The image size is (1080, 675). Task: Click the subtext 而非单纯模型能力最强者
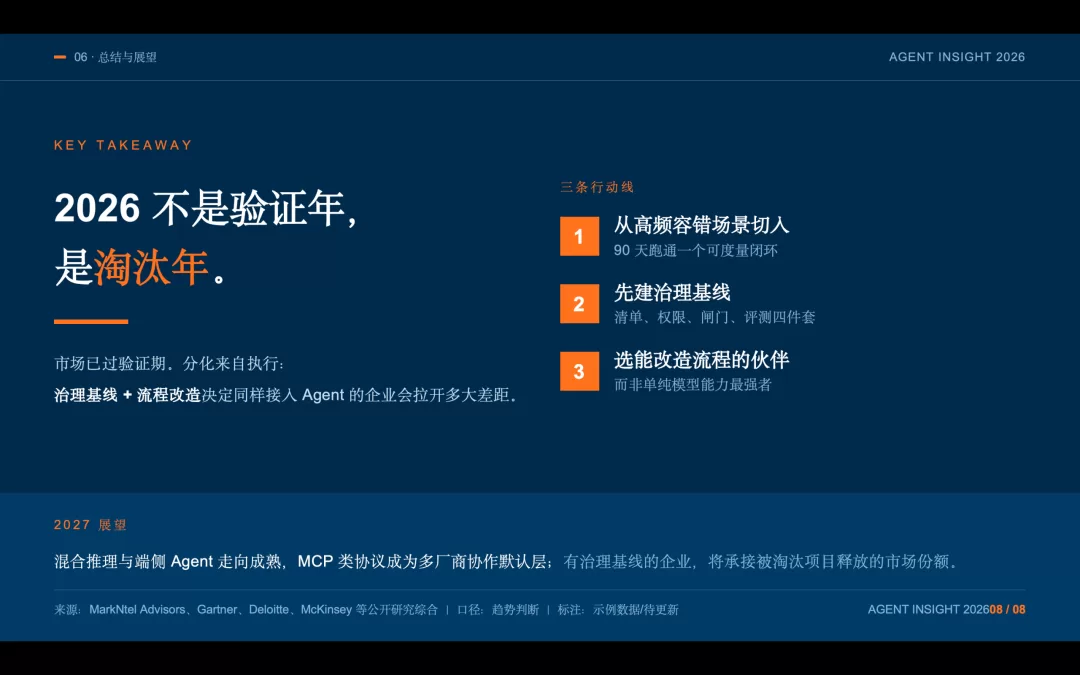point(692,384)
